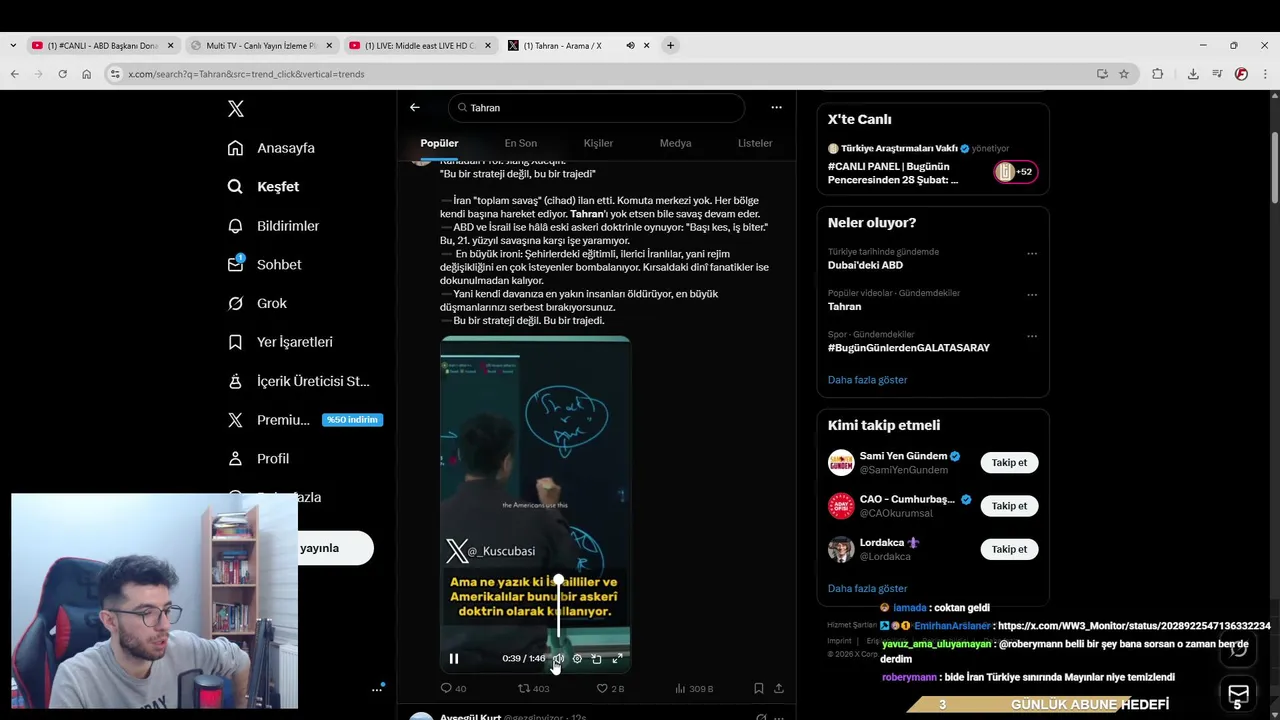View post analytics showing 309 B
1280x720 pixels.
tap(694, 688)
